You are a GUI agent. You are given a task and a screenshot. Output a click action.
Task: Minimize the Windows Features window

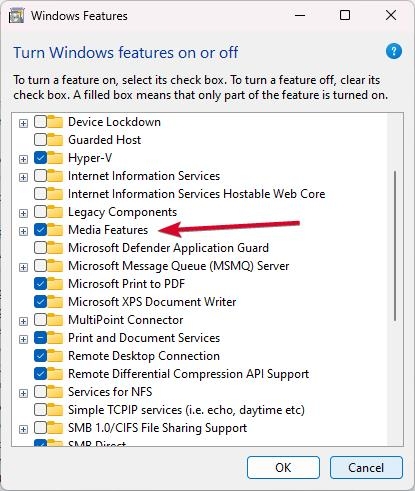pyautogui.click(x=300, y=15)
